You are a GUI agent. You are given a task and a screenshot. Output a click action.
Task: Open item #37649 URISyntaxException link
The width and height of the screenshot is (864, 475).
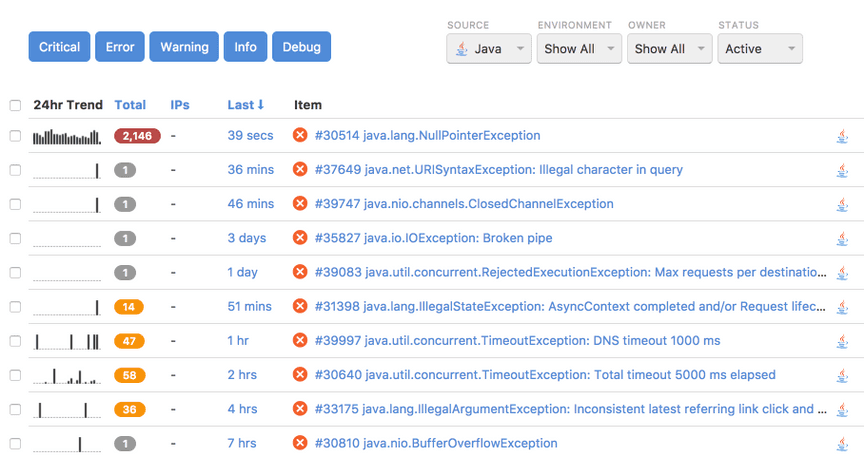point(498,170)
